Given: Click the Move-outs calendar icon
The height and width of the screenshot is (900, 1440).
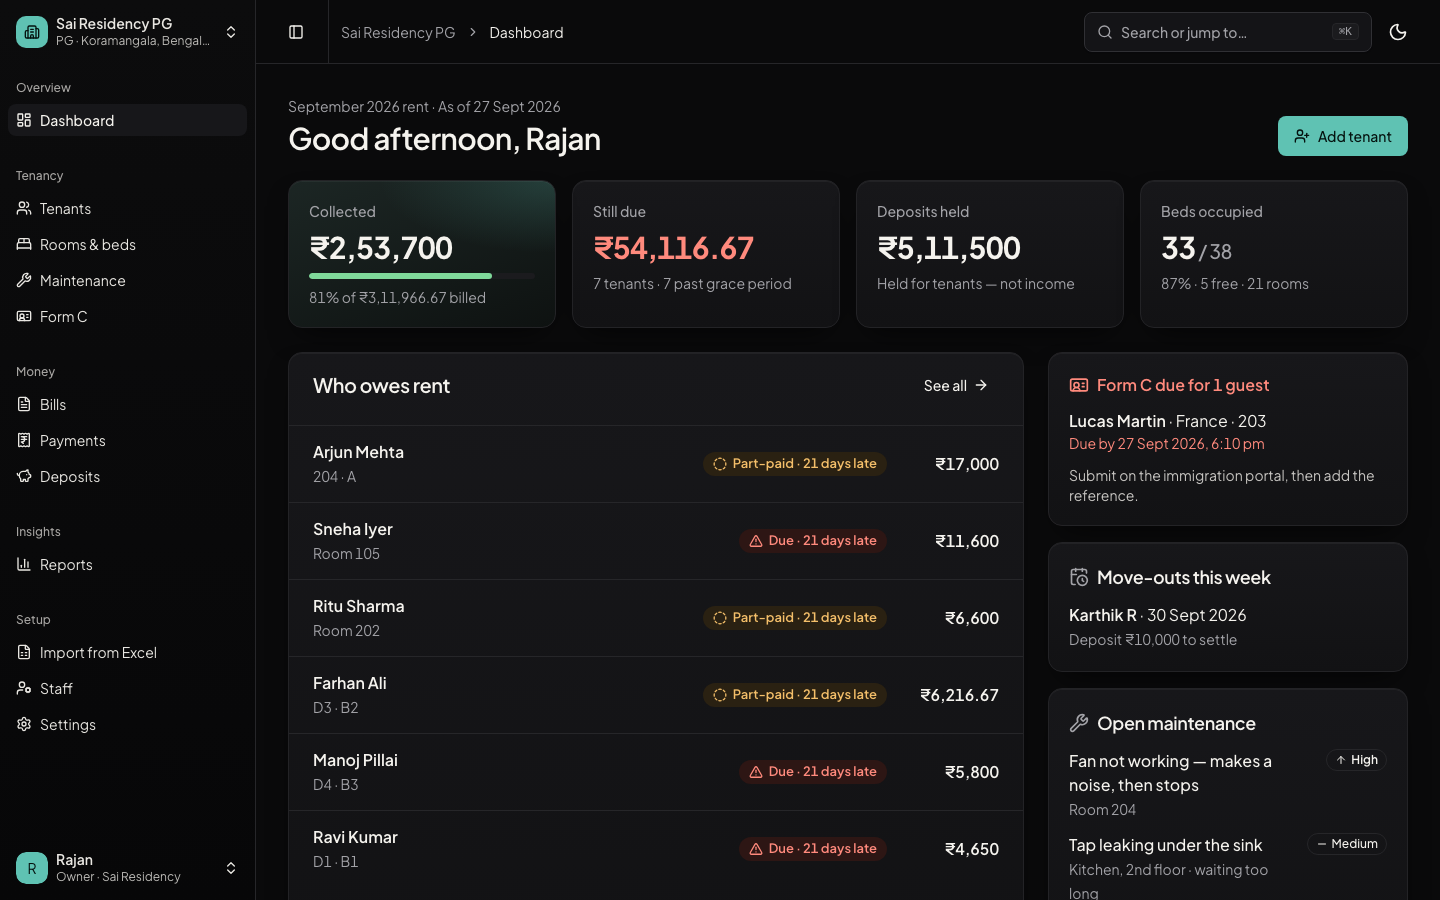Looking at the screenshot, I should click(1079, 577).
